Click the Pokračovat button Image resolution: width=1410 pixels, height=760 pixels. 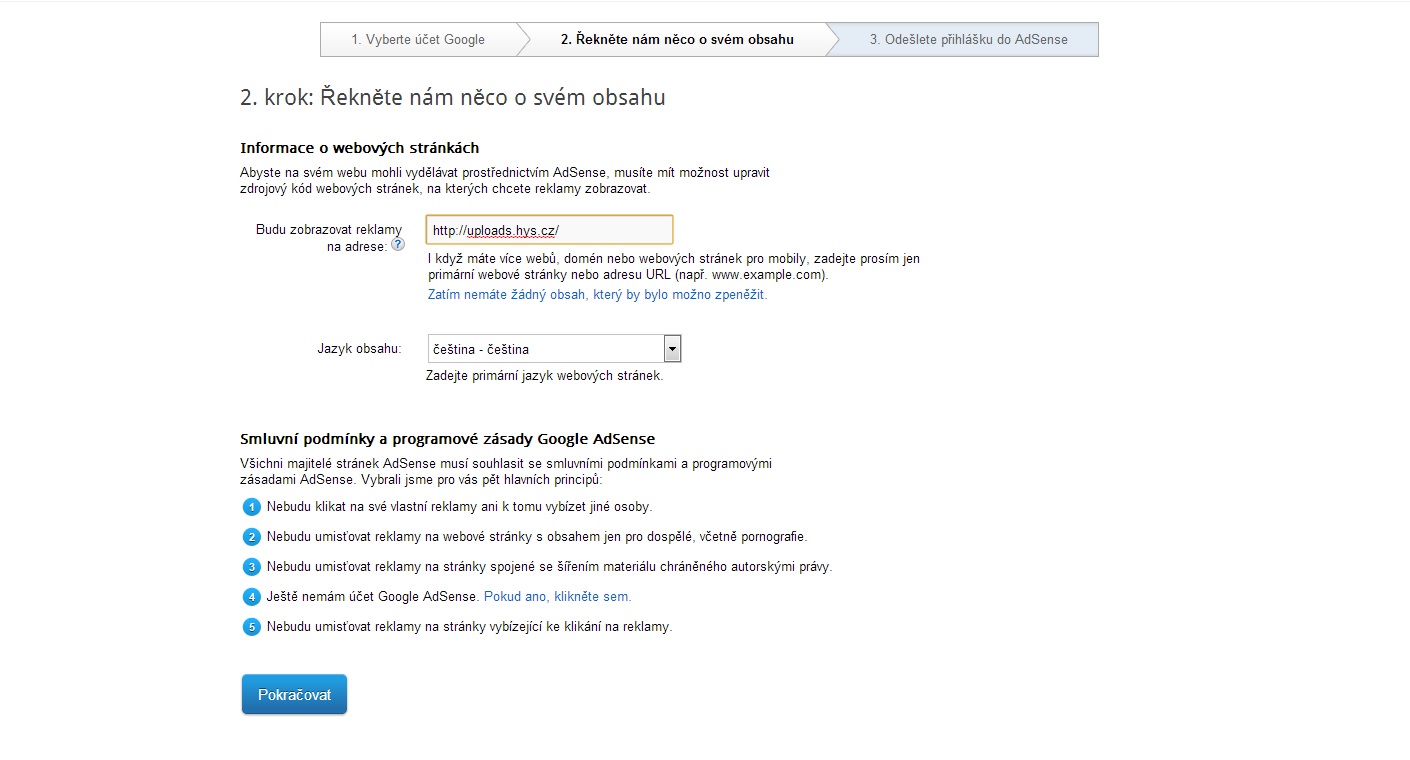click(294, 694)
